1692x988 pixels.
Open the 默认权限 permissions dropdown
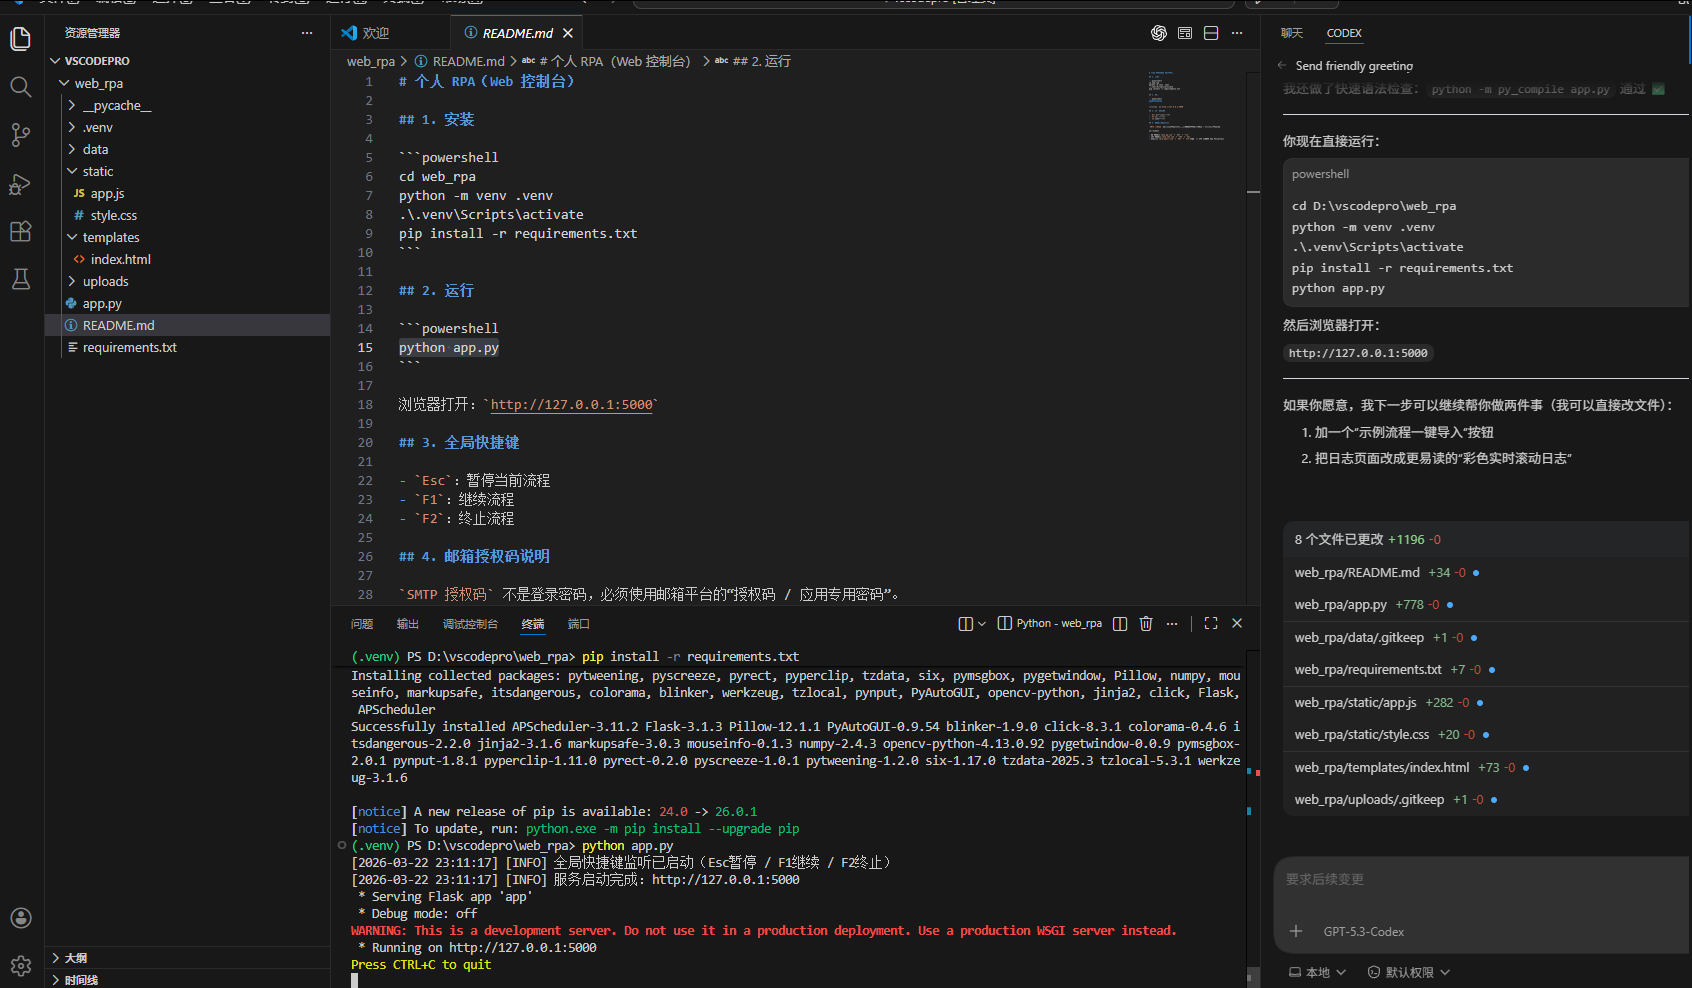tap(1409, 972)
